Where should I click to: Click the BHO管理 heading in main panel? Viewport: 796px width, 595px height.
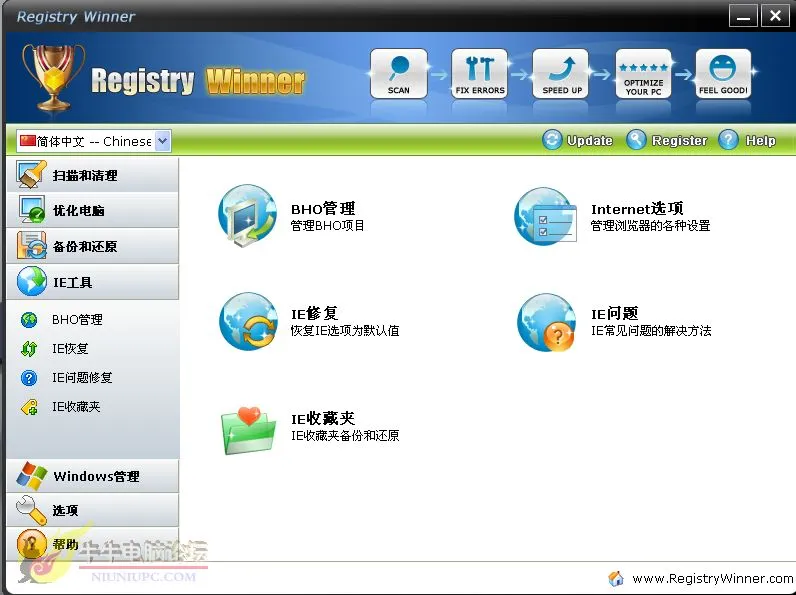323,209
